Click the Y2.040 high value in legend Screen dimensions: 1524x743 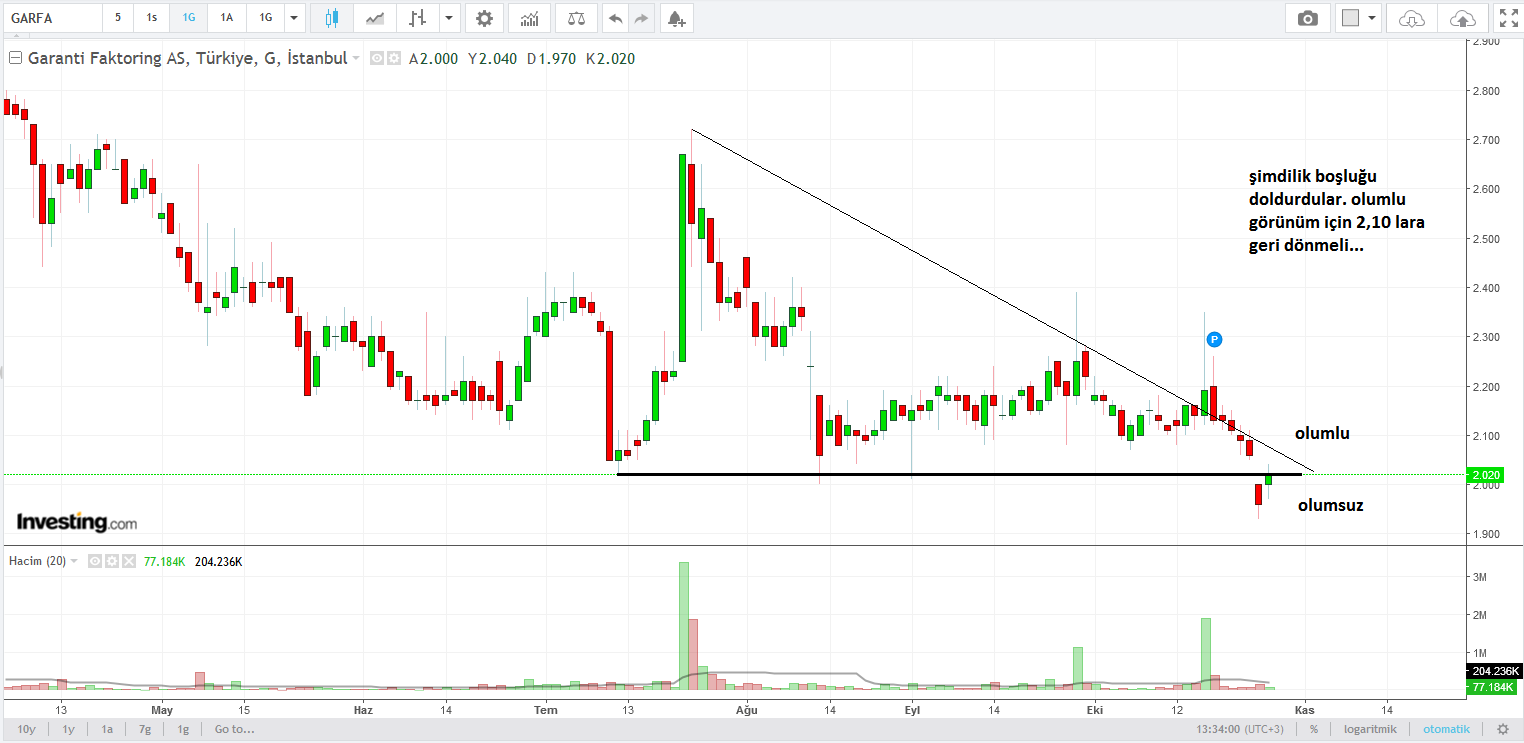pos(492,59)
